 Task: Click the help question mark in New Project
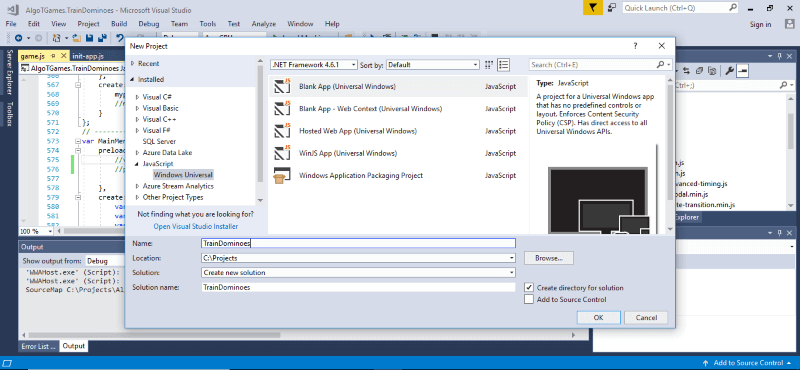[x=635, y=46]
